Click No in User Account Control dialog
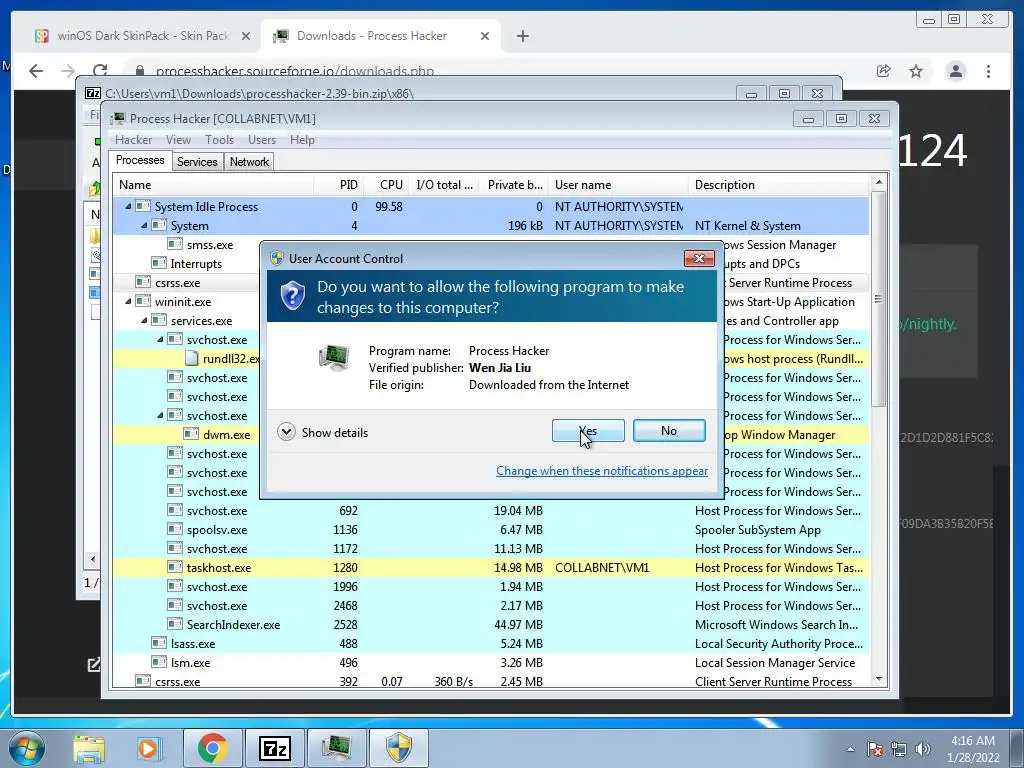The image size is (1024, 768). tap(669, 431)
